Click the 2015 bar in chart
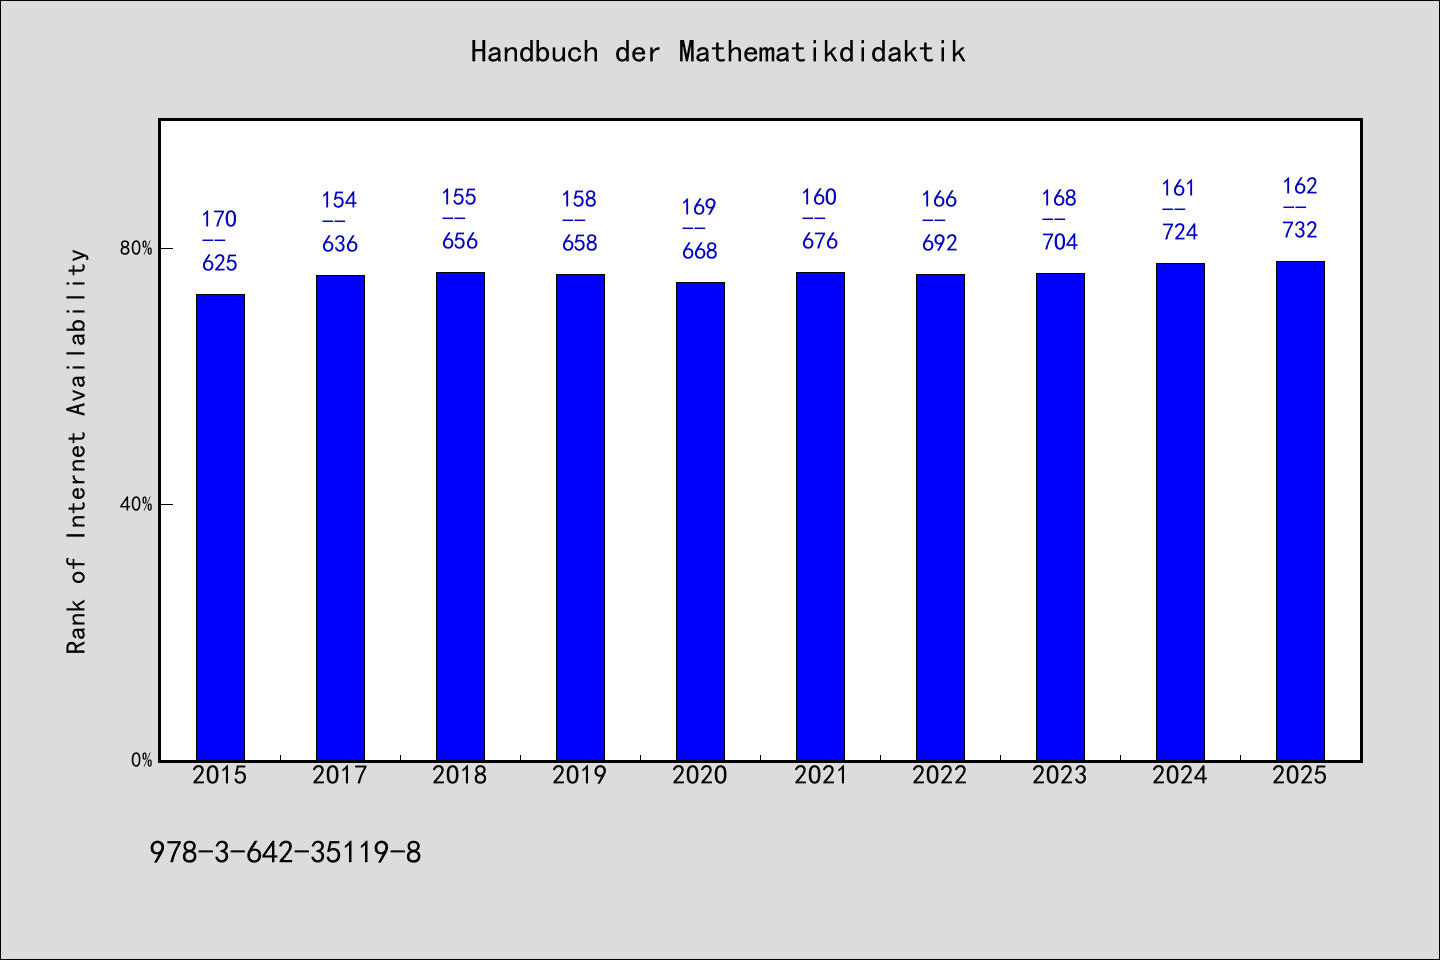 (x=220, y=527)
